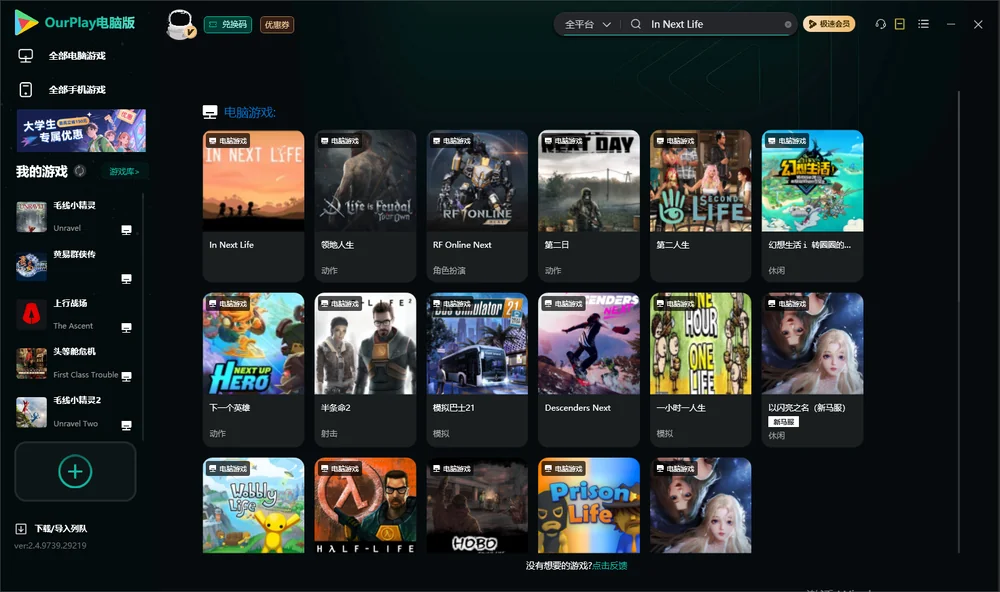Screen dimensions: 1000x592
Task: Open the 领地人生 Life is Feudal card
Action: tap(365, 206)
